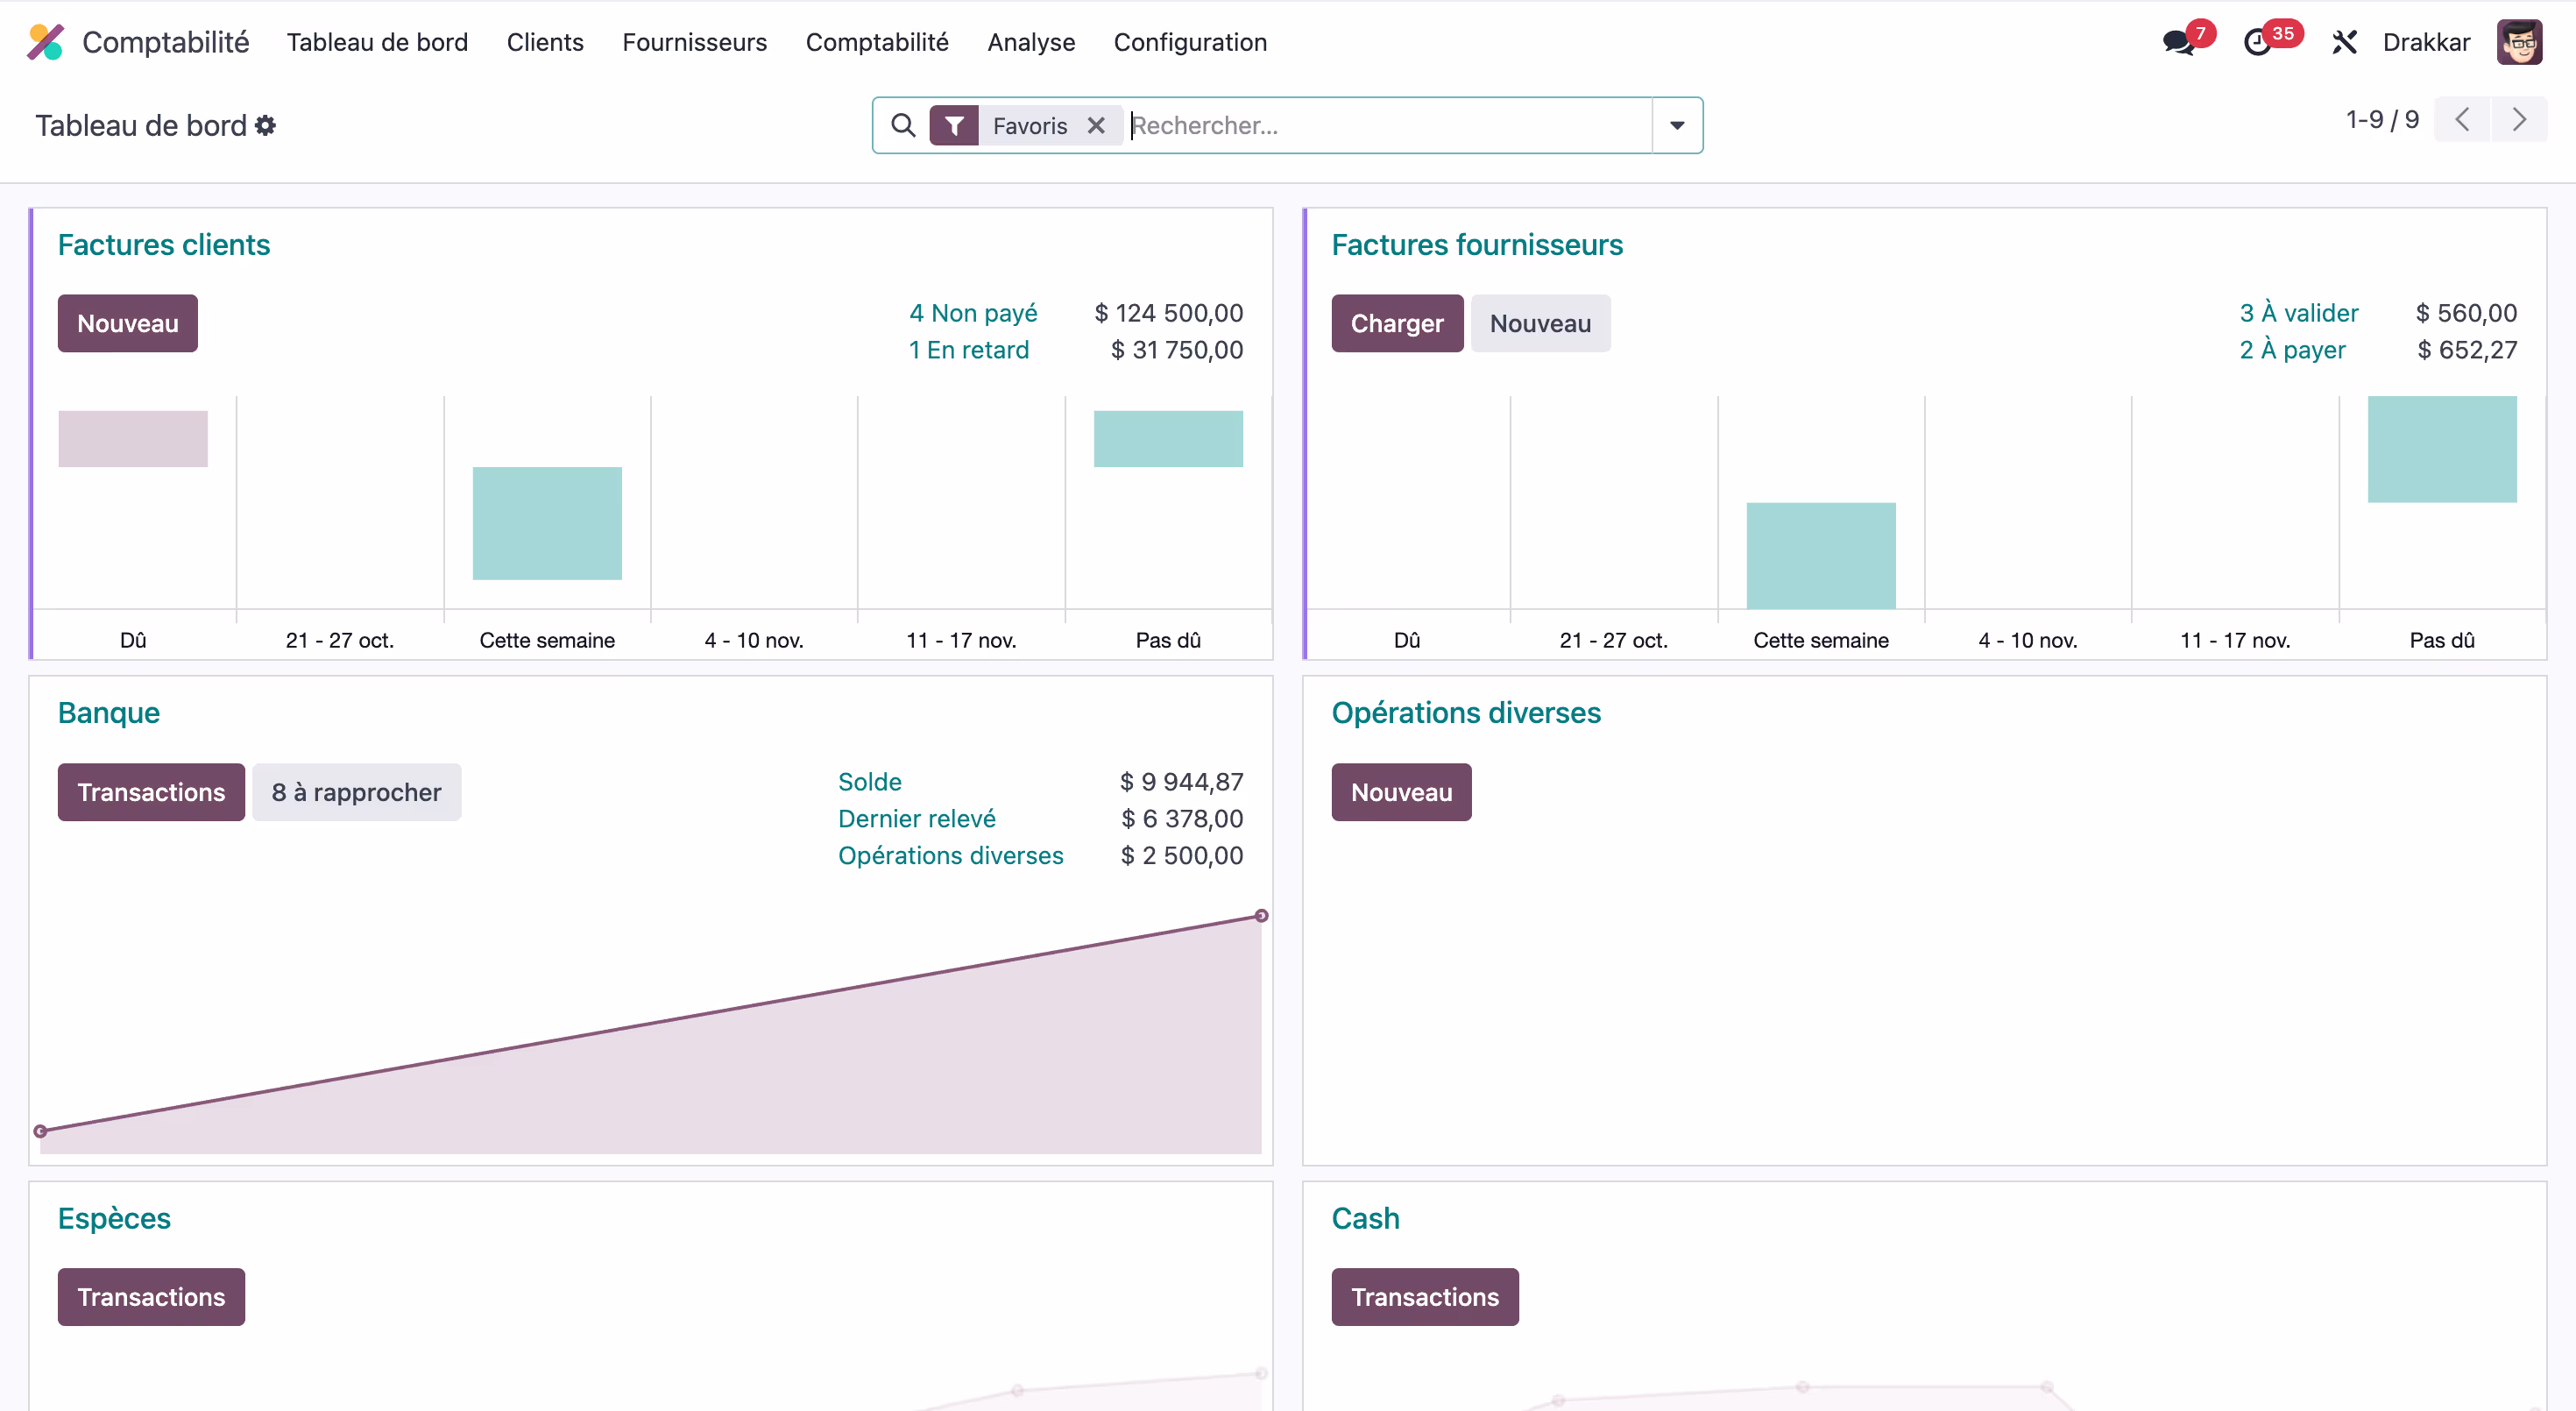Click the filter funnel icon in search bar
The height and width of the screenshot is (1411, 2576).
point(955,125)
